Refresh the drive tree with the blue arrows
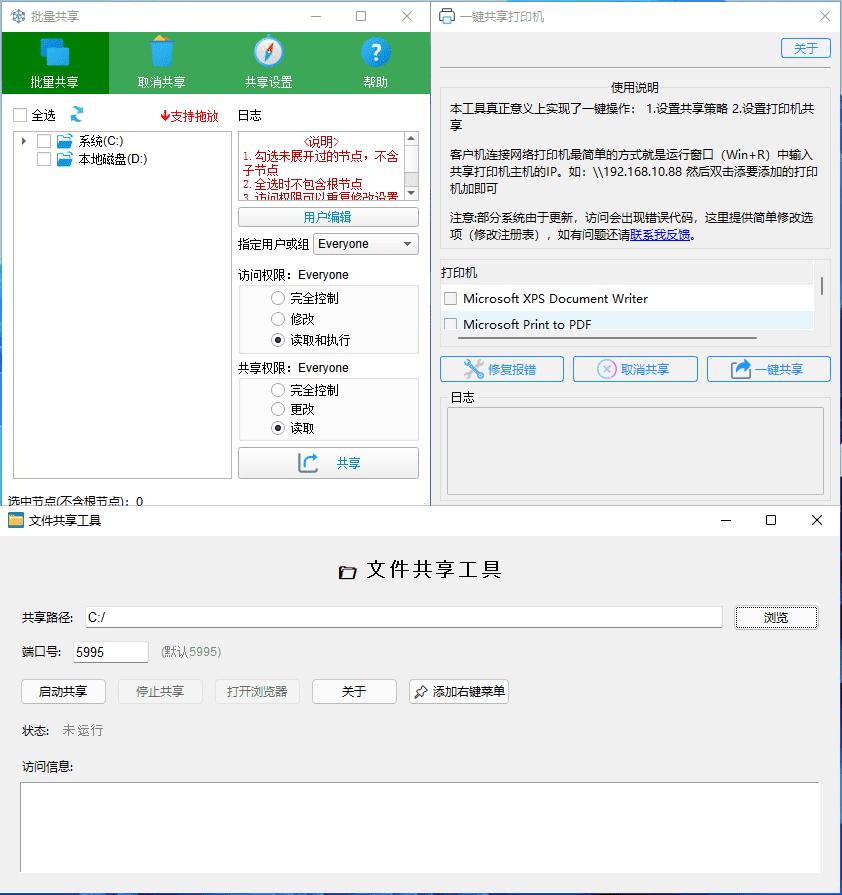This screenshot has width=842, height=895. coord(77,114)
